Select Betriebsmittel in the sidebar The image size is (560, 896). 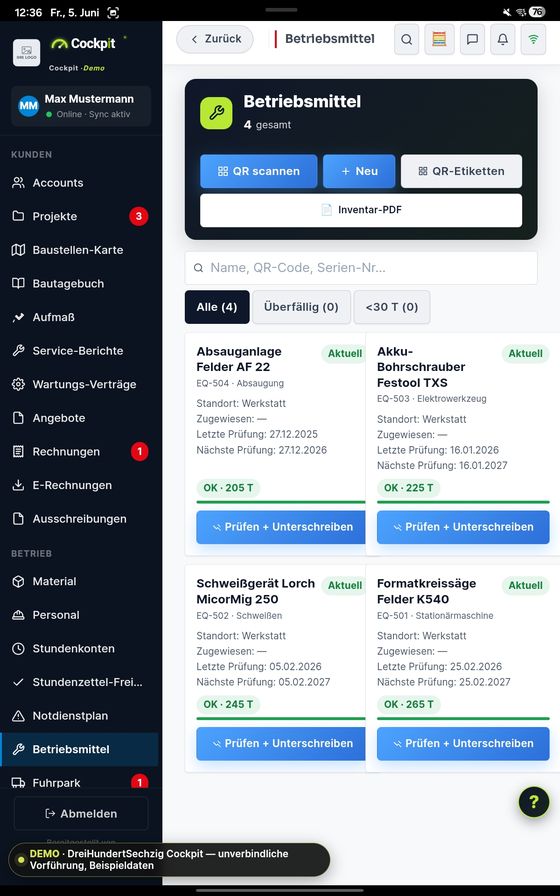pyautogui.click(x=79, y=750)
